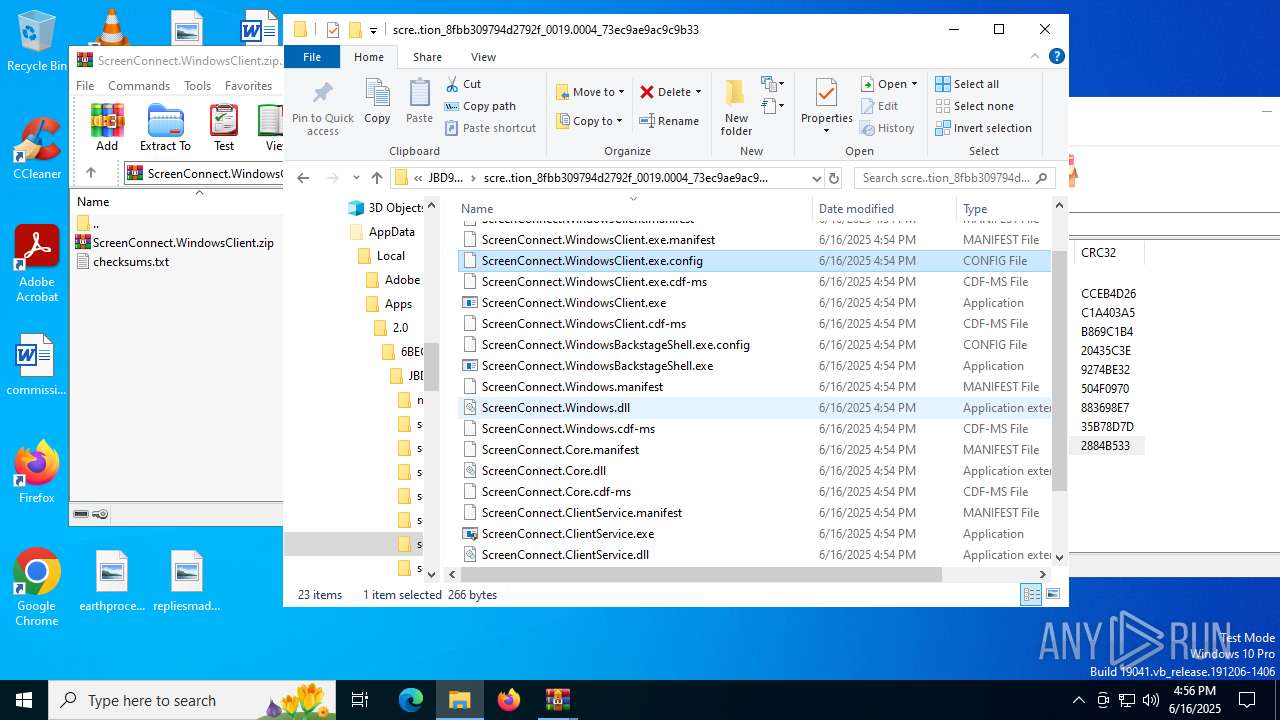
Task: Open recent locations dropdown arrow
Action: point(356,178)
